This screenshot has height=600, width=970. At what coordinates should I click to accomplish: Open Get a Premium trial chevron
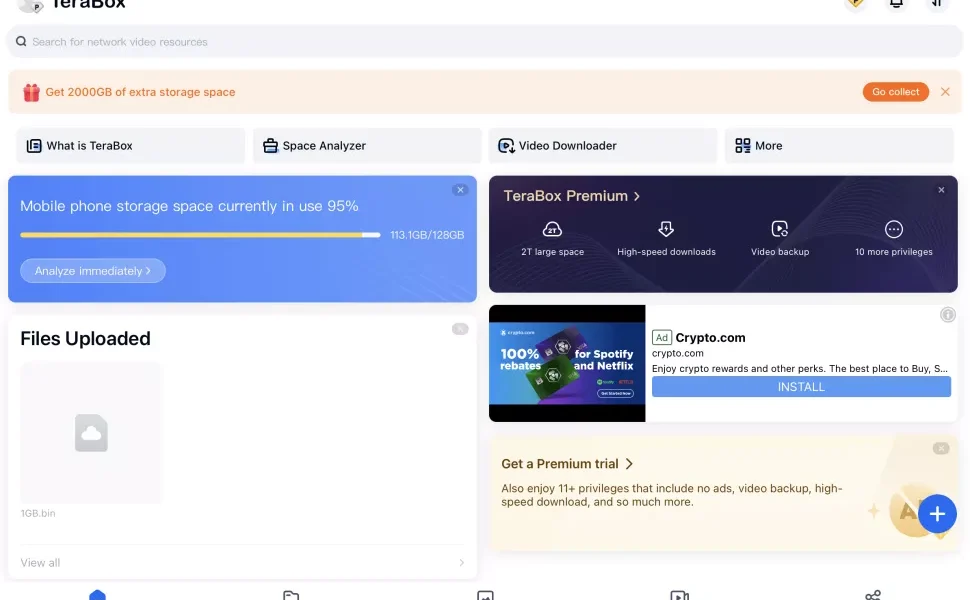629,464
